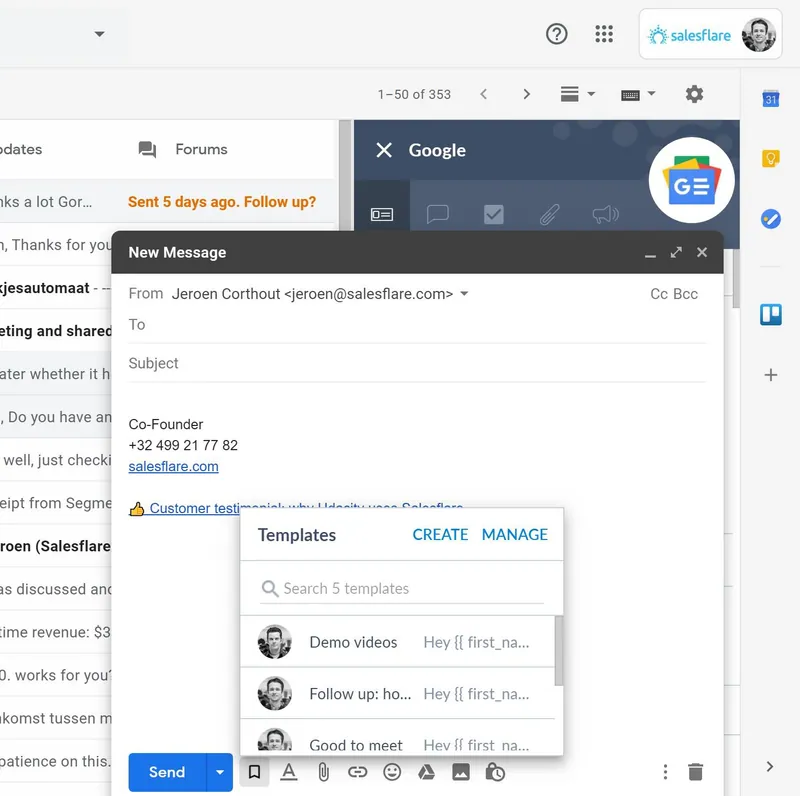Open Google Keep in side panel
800x796 pixels.
point(770,159)
